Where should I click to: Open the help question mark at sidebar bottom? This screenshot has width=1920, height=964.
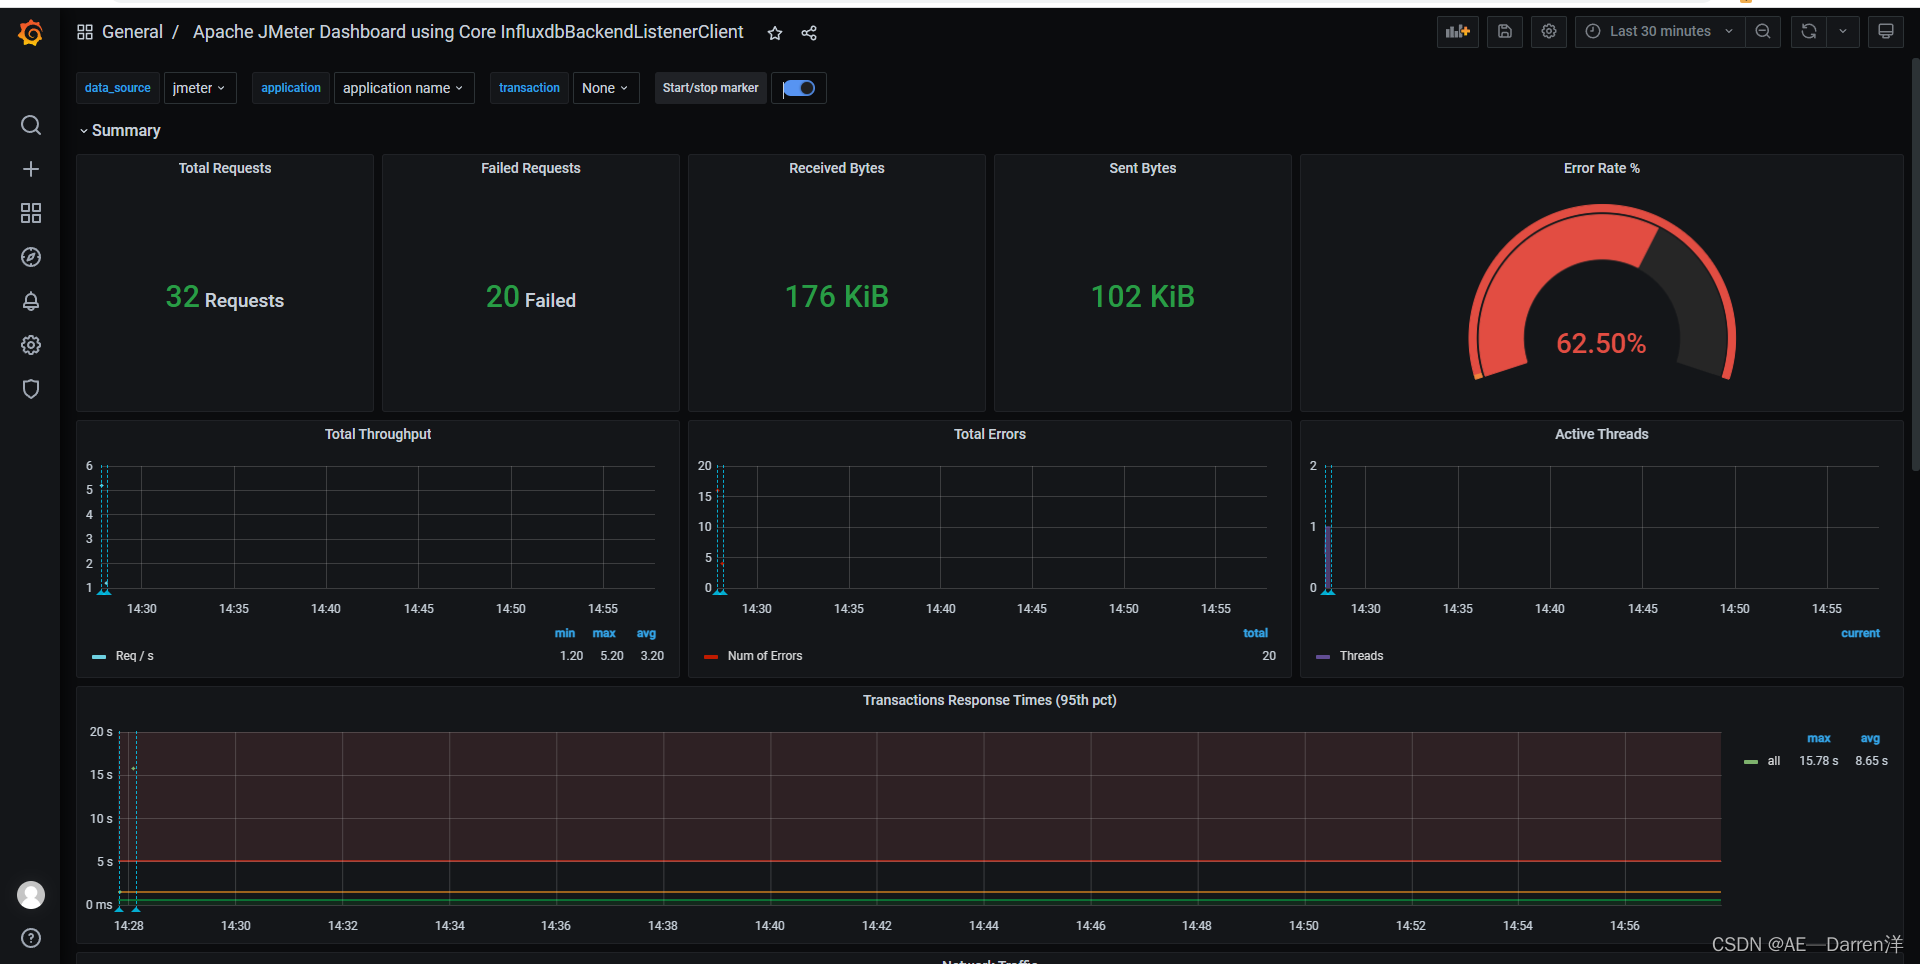pos(31,938)
